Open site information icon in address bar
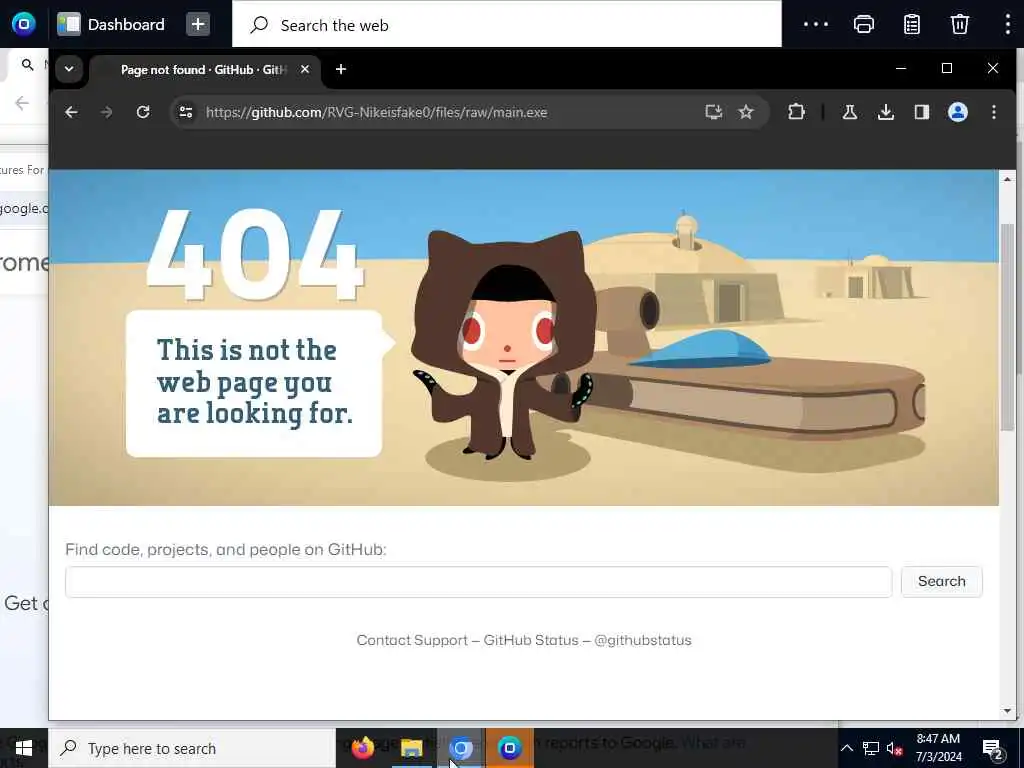The width and height of the screenshot is (1024, 768). pyautogui.click(x=186, y=112)
